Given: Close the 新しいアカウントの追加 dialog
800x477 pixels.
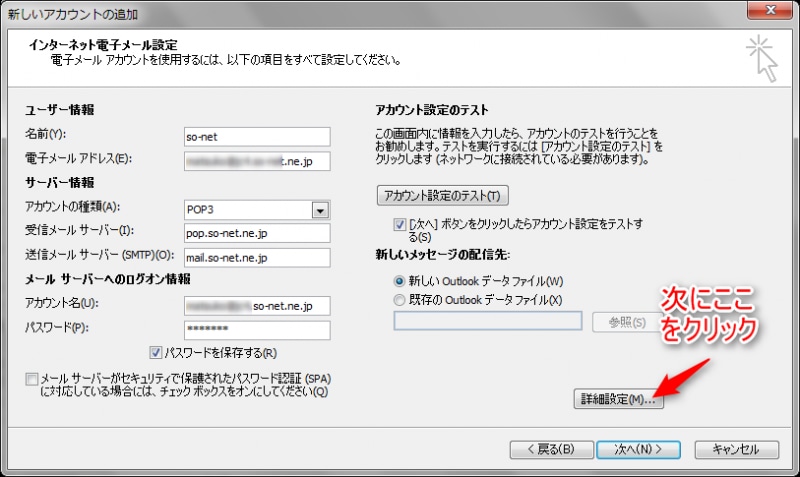Looking at the screenshot, I should 770,10.
